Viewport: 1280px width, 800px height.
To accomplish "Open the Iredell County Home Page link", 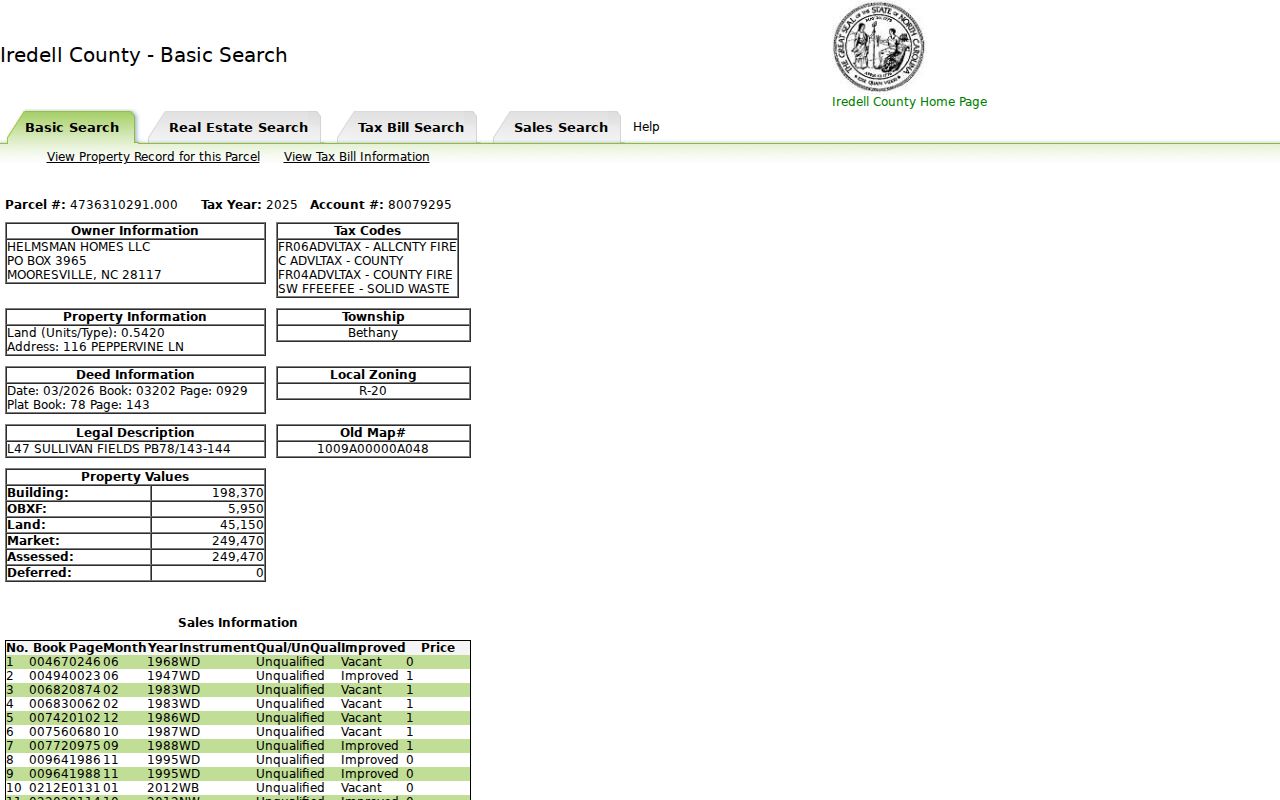I will click(909, 101).
